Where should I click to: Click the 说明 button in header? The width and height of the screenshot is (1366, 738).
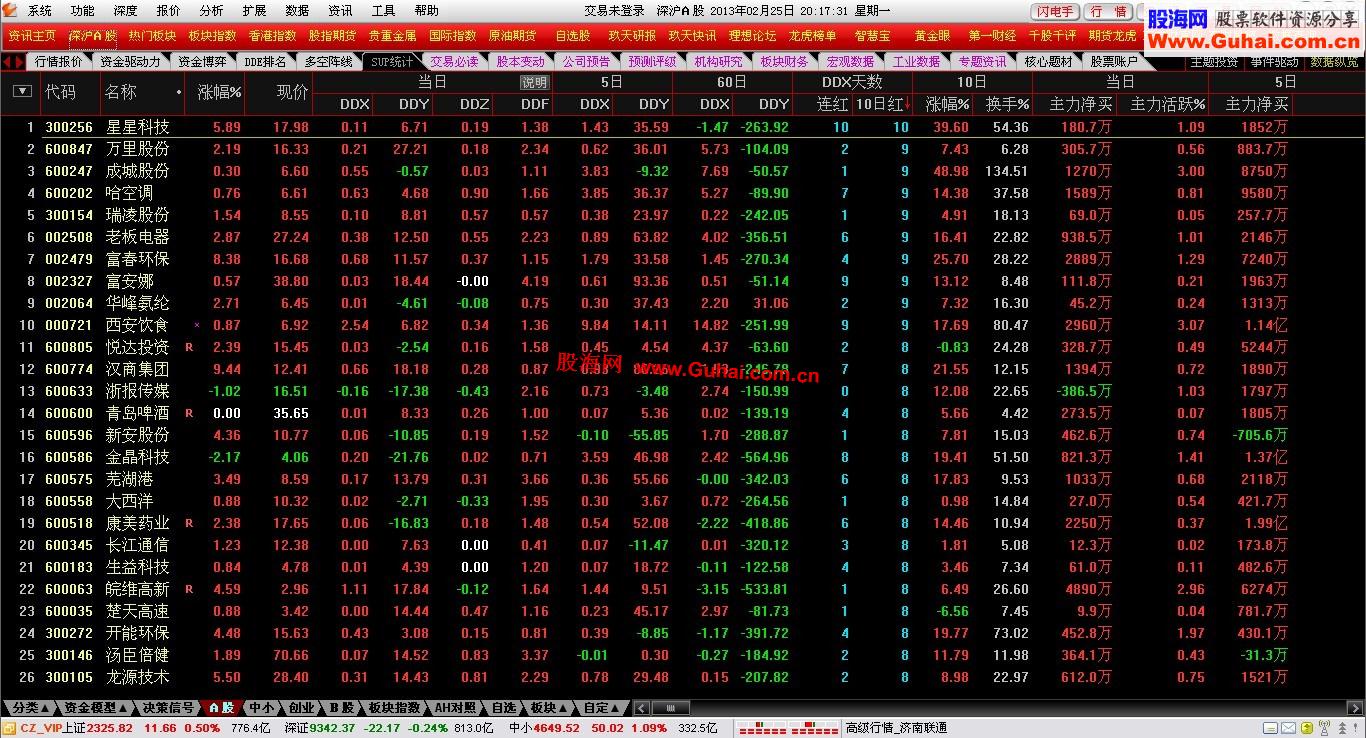click(x=534, y=82)
